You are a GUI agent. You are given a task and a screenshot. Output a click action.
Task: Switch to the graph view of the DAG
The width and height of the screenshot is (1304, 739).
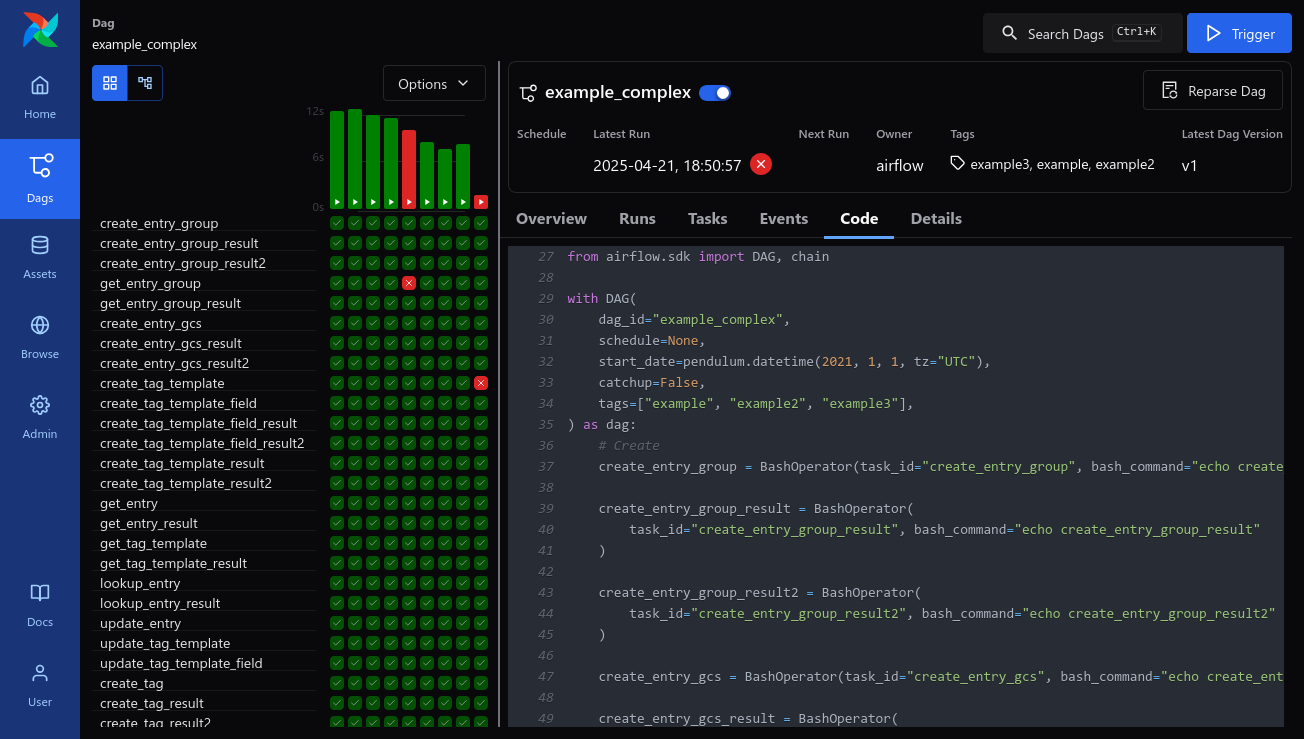coord(145,83)
